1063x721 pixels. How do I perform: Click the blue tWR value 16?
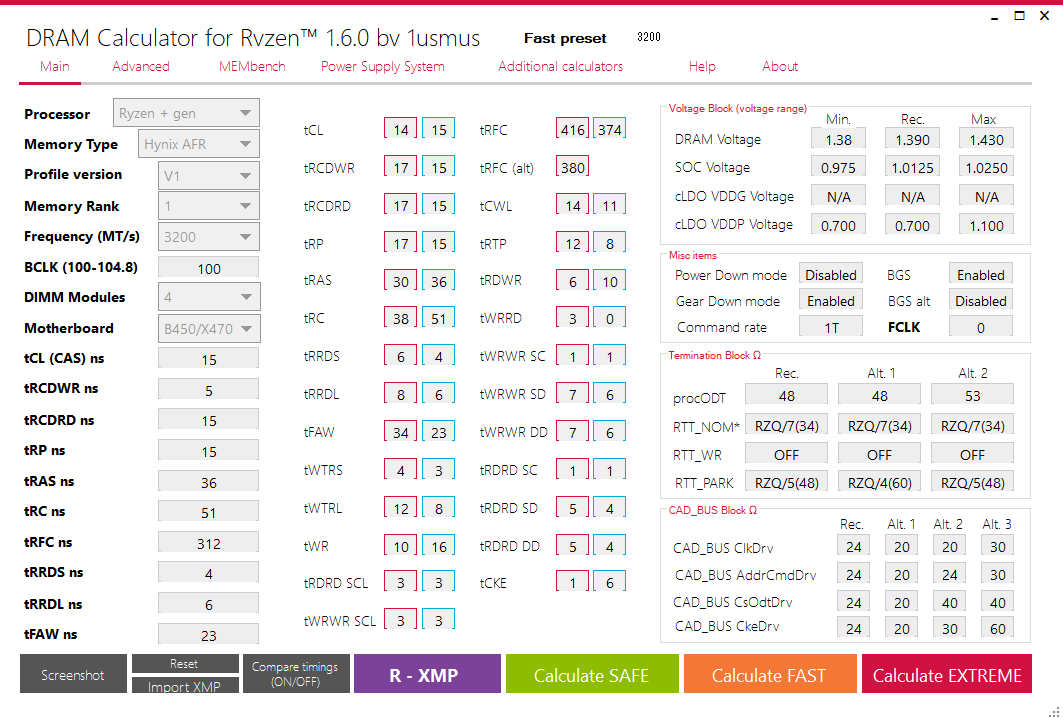pyautogui.click(x=439, y=545)
